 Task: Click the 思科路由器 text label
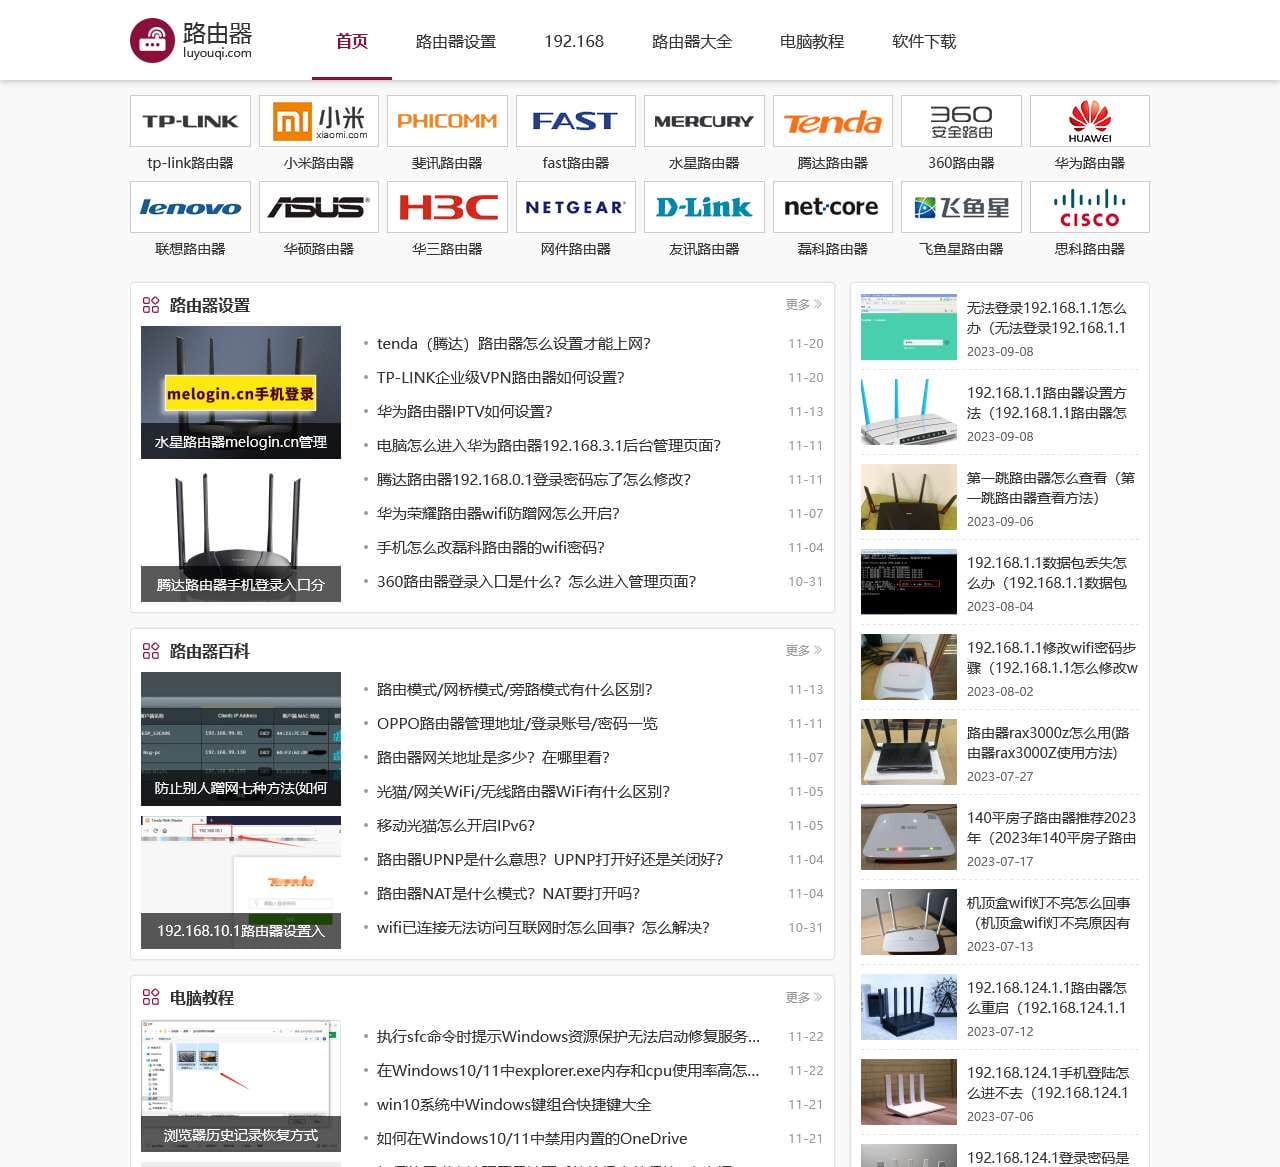click(x=1090, y=249)
